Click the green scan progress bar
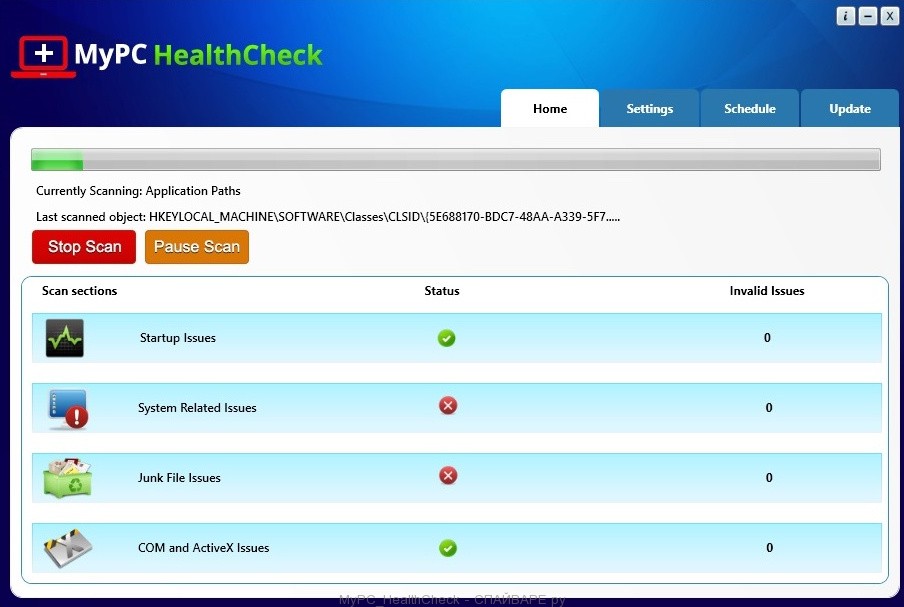This screenshot has height=607, width=904. click(455, 159)
